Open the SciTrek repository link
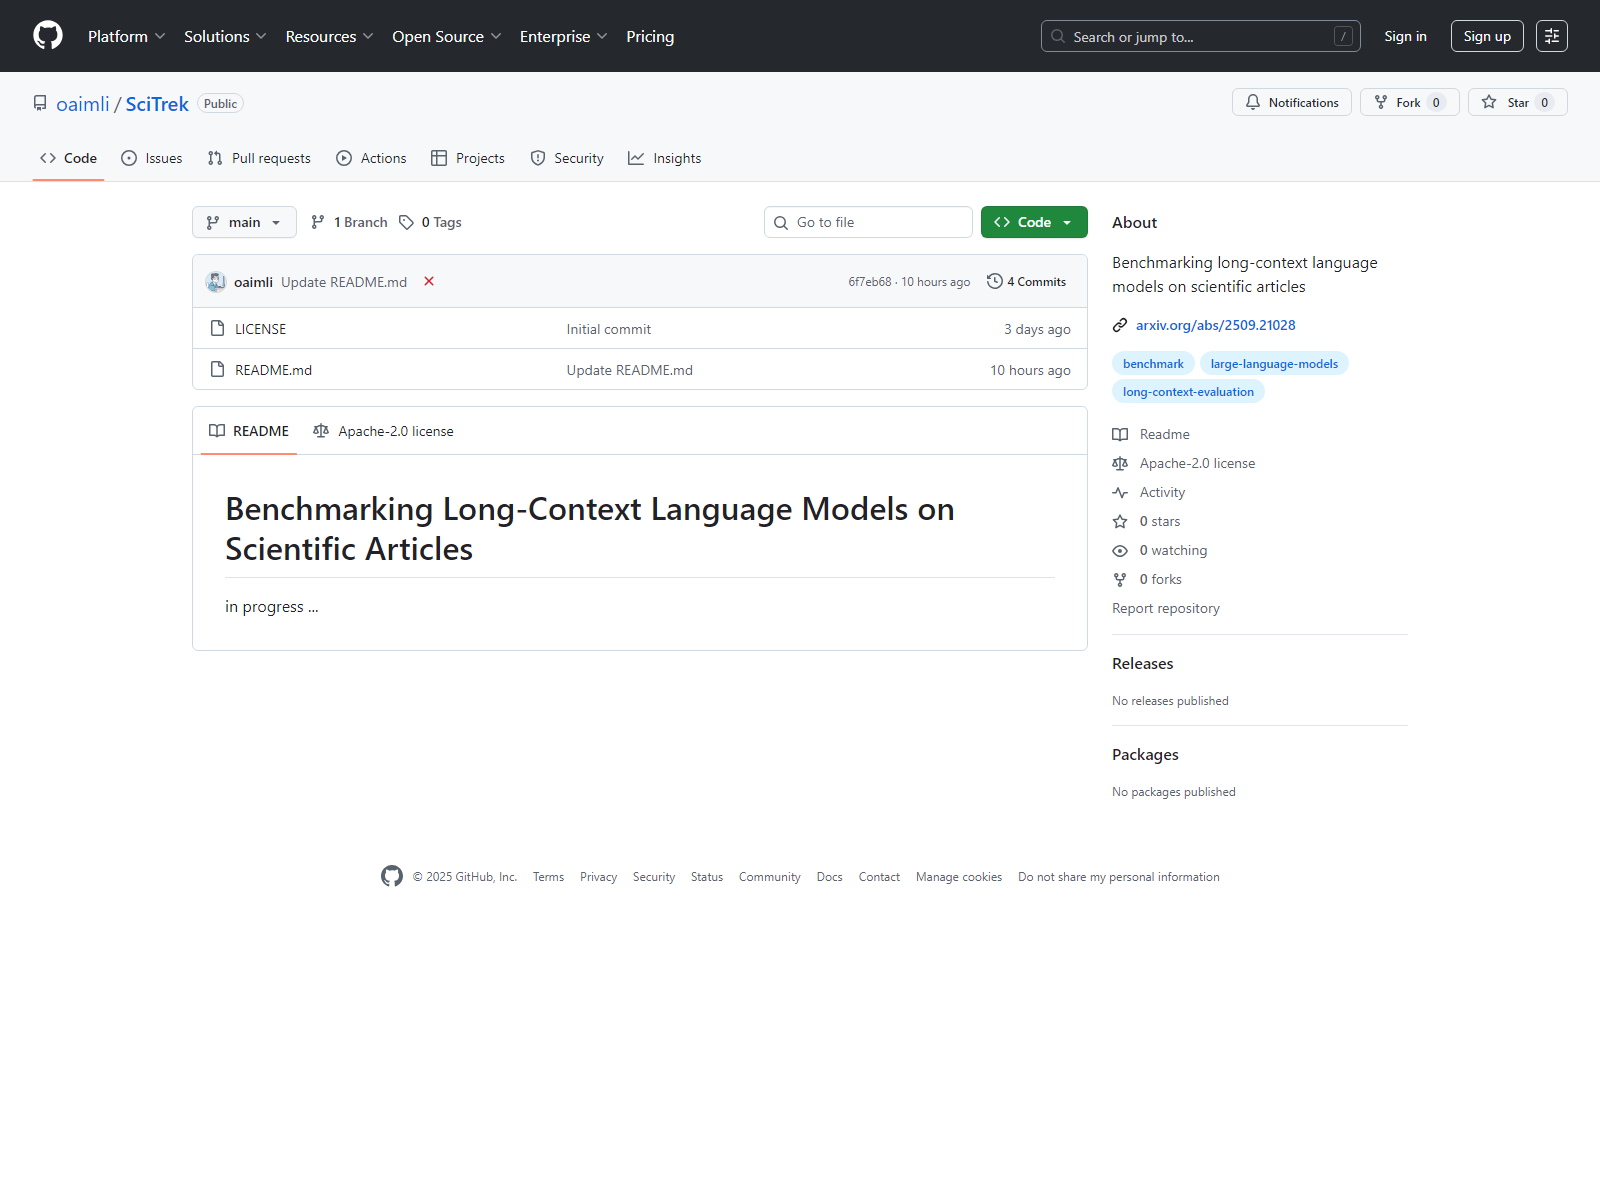 pos(157,104)
